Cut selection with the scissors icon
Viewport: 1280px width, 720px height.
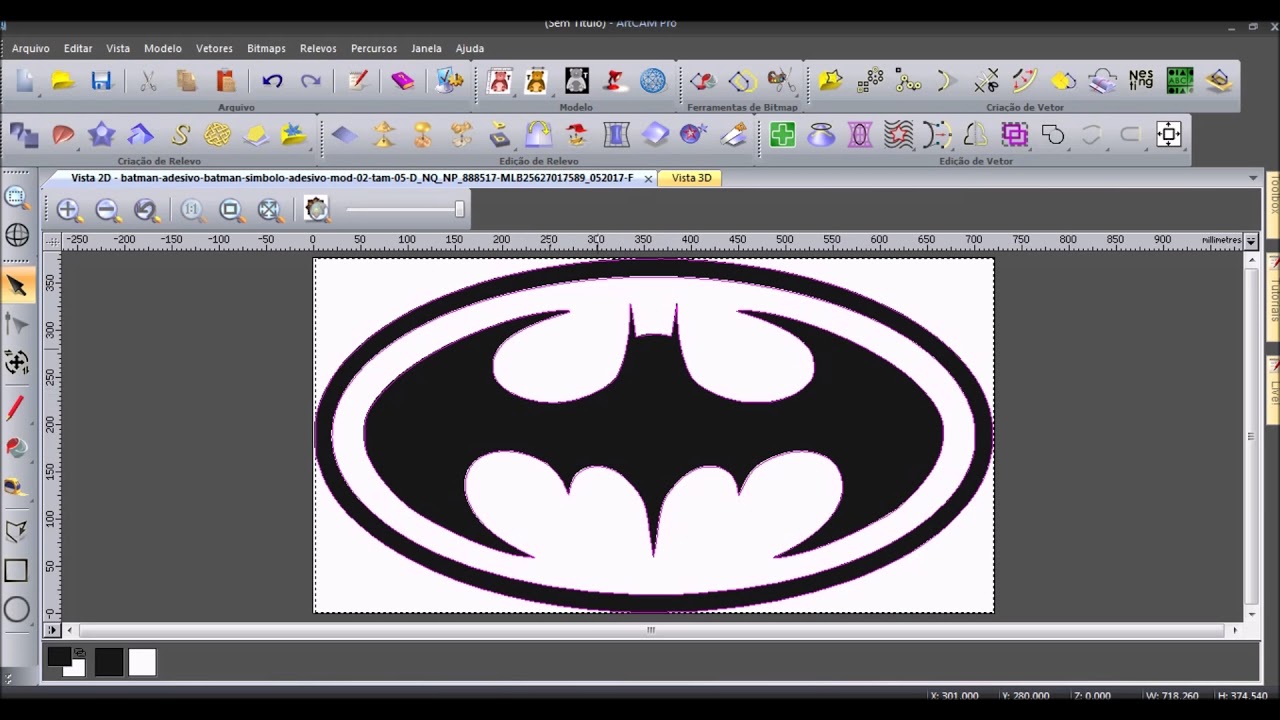coord(148,81)
